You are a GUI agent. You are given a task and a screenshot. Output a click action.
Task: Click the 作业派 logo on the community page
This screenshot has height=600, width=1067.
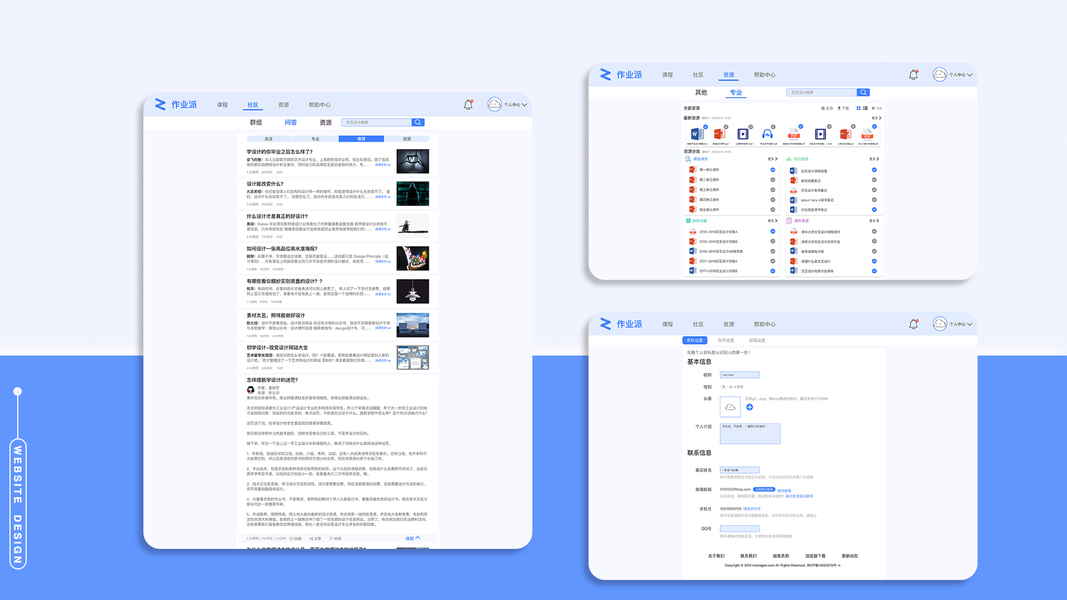[176, 104]
